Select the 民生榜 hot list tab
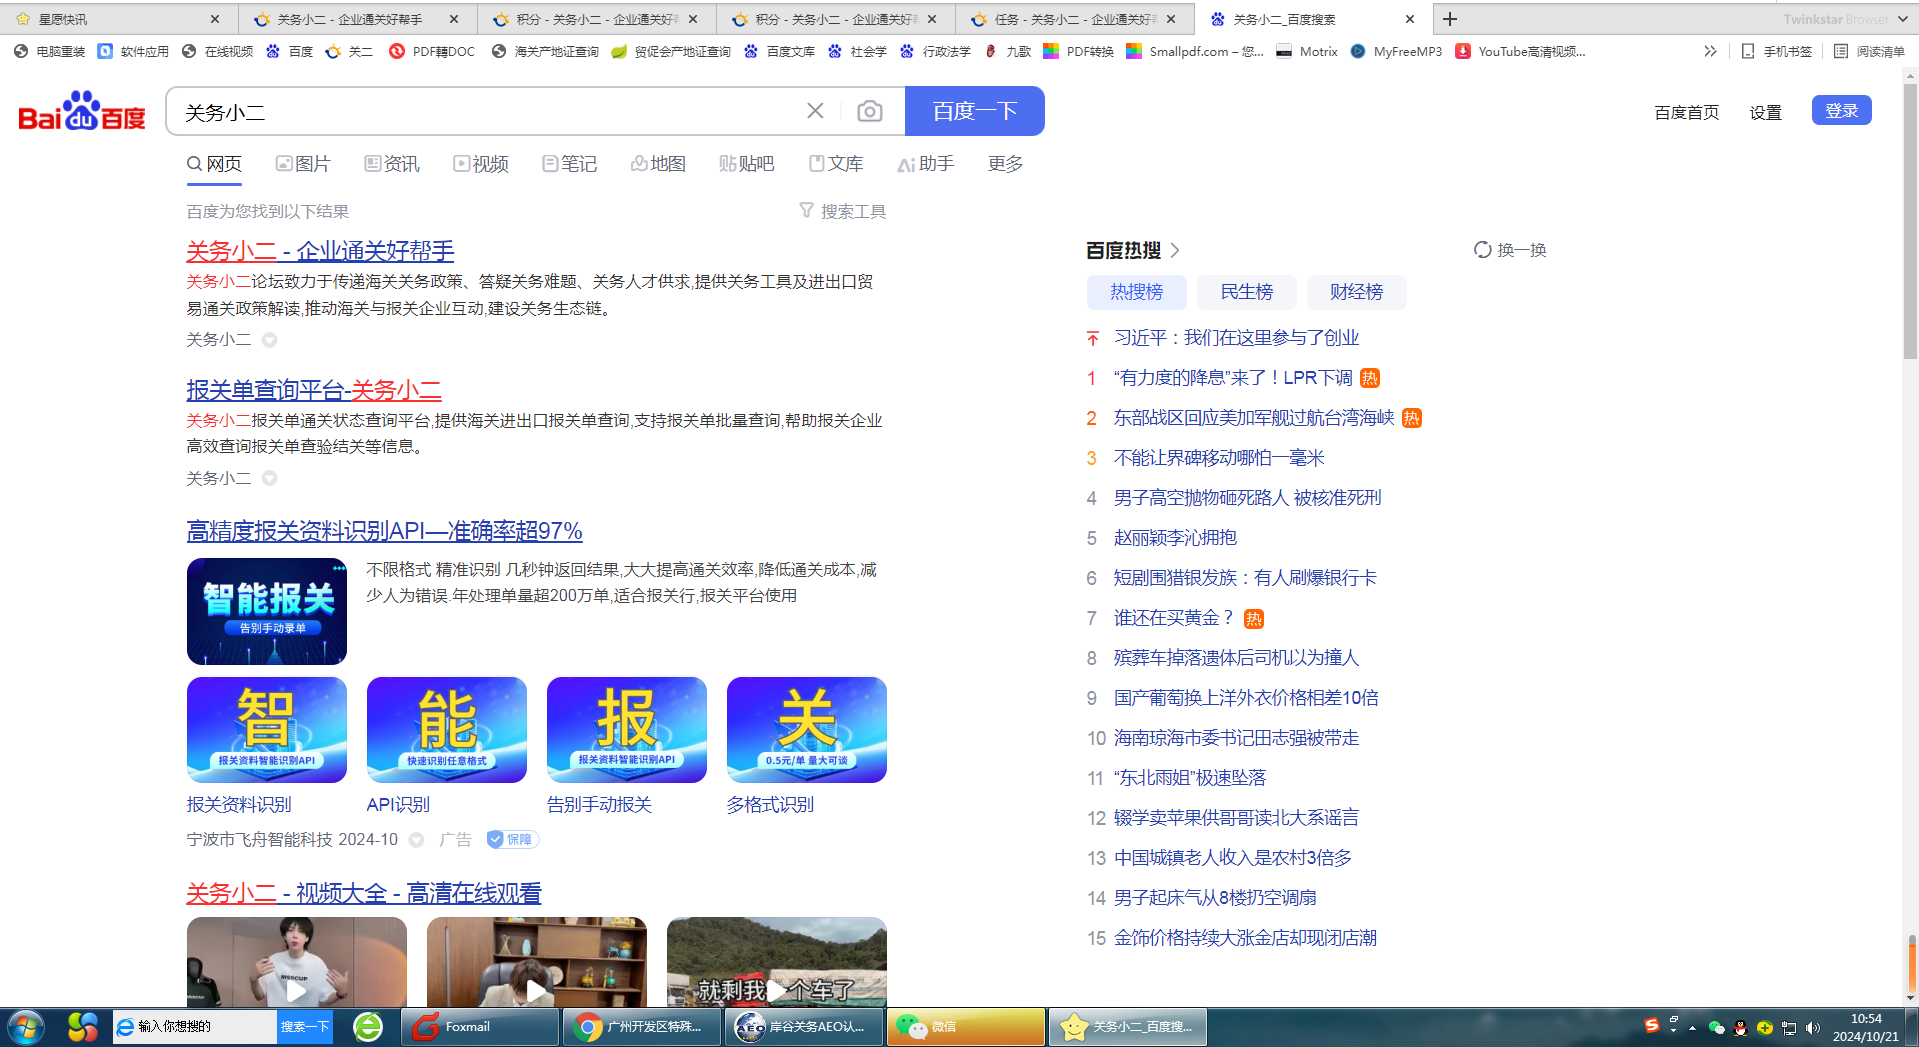 click(1247, 292)
